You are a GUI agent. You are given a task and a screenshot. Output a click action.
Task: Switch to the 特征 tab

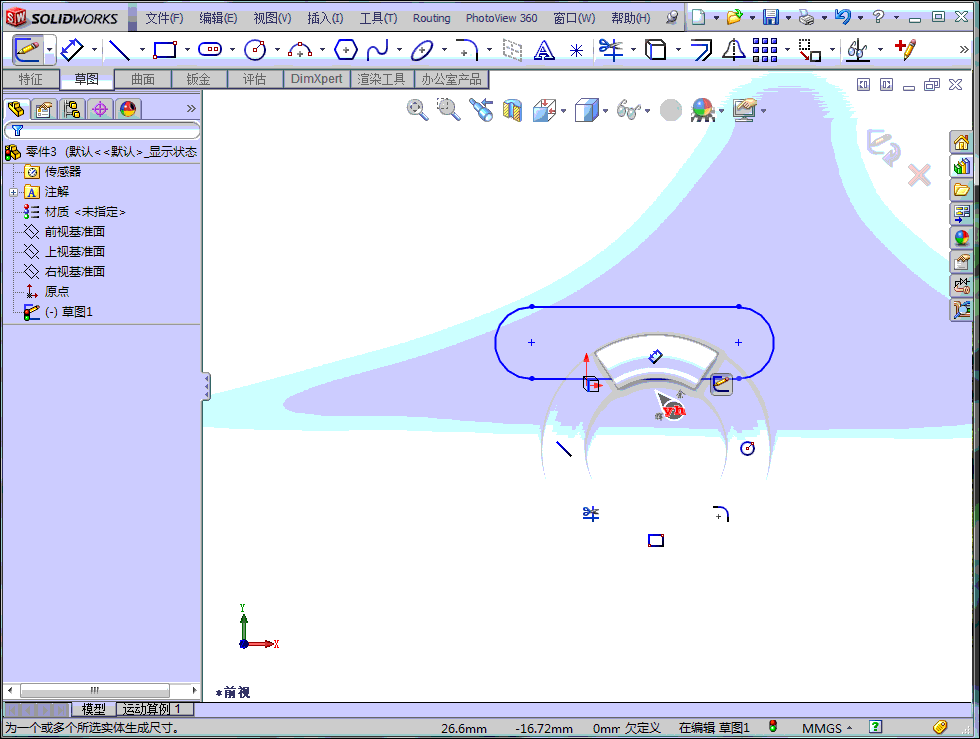[x=31, y=79]
